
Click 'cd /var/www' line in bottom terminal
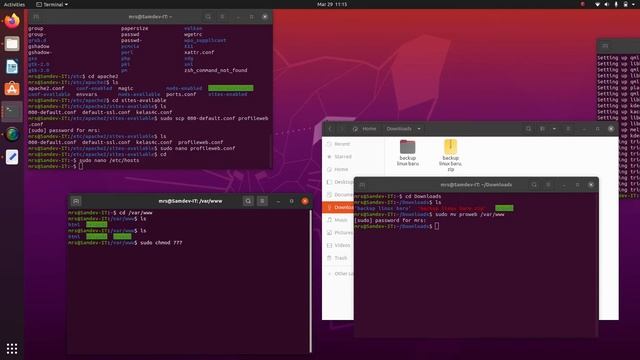click(136, 213)
